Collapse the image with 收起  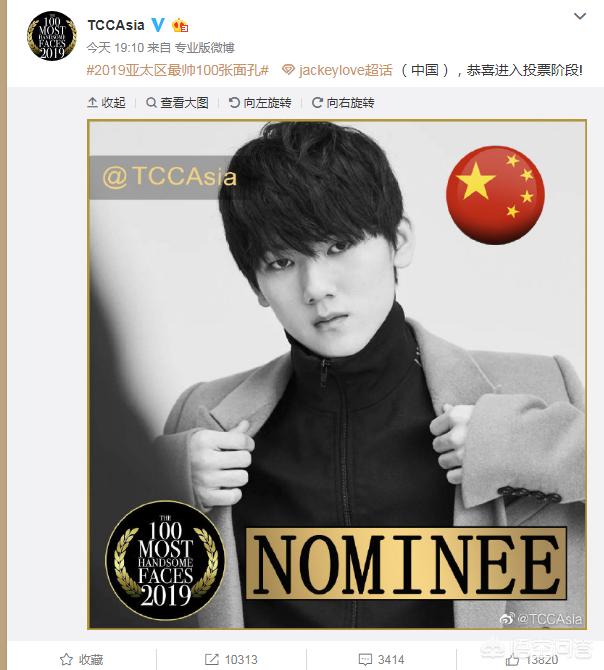tap(106, 103)
